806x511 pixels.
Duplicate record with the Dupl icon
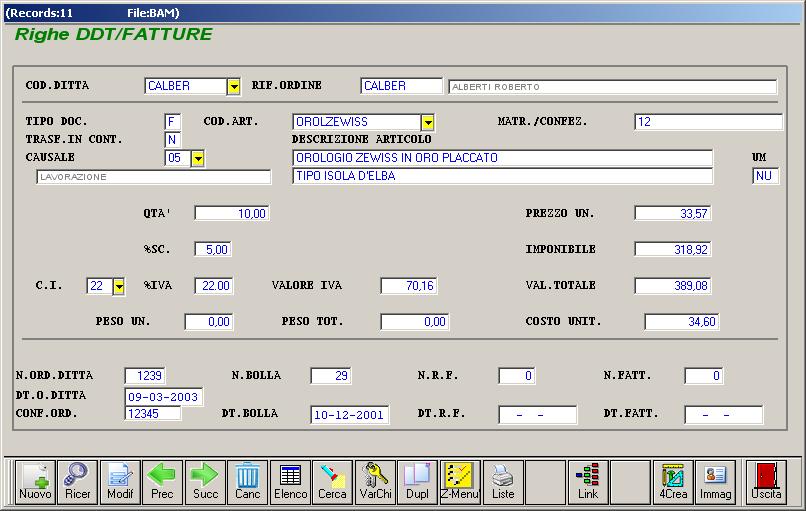(417, 482)
